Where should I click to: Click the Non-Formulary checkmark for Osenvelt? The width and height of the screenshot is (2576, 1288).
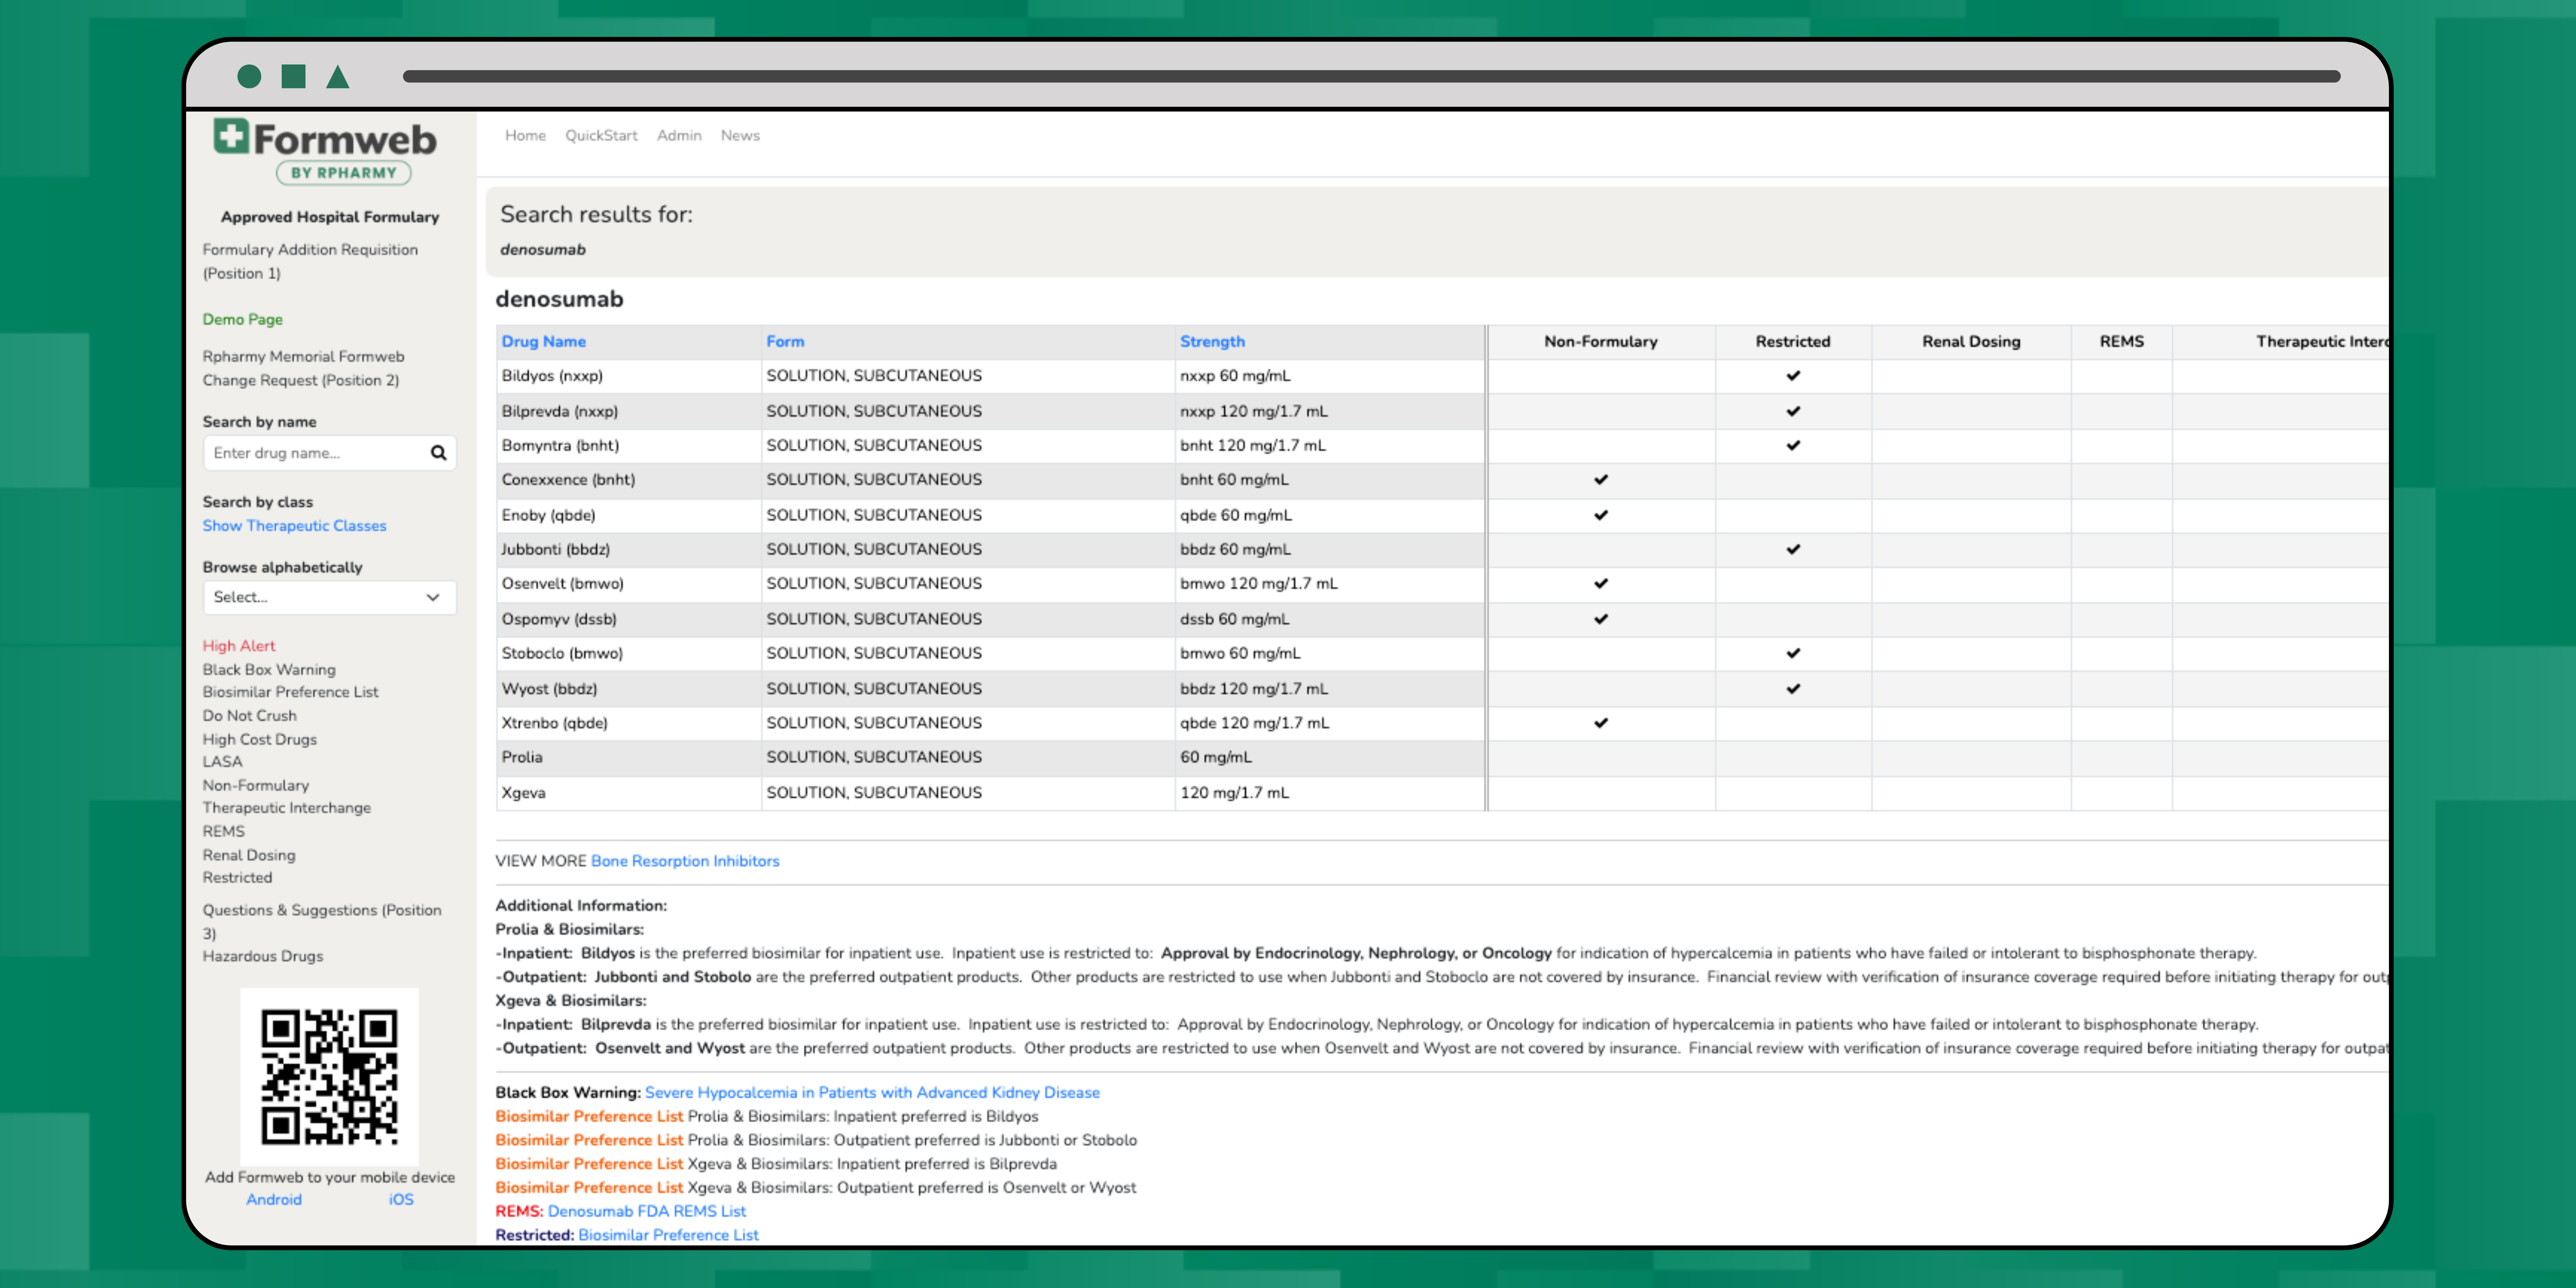pyautogui.click(x=1601, y=584)
